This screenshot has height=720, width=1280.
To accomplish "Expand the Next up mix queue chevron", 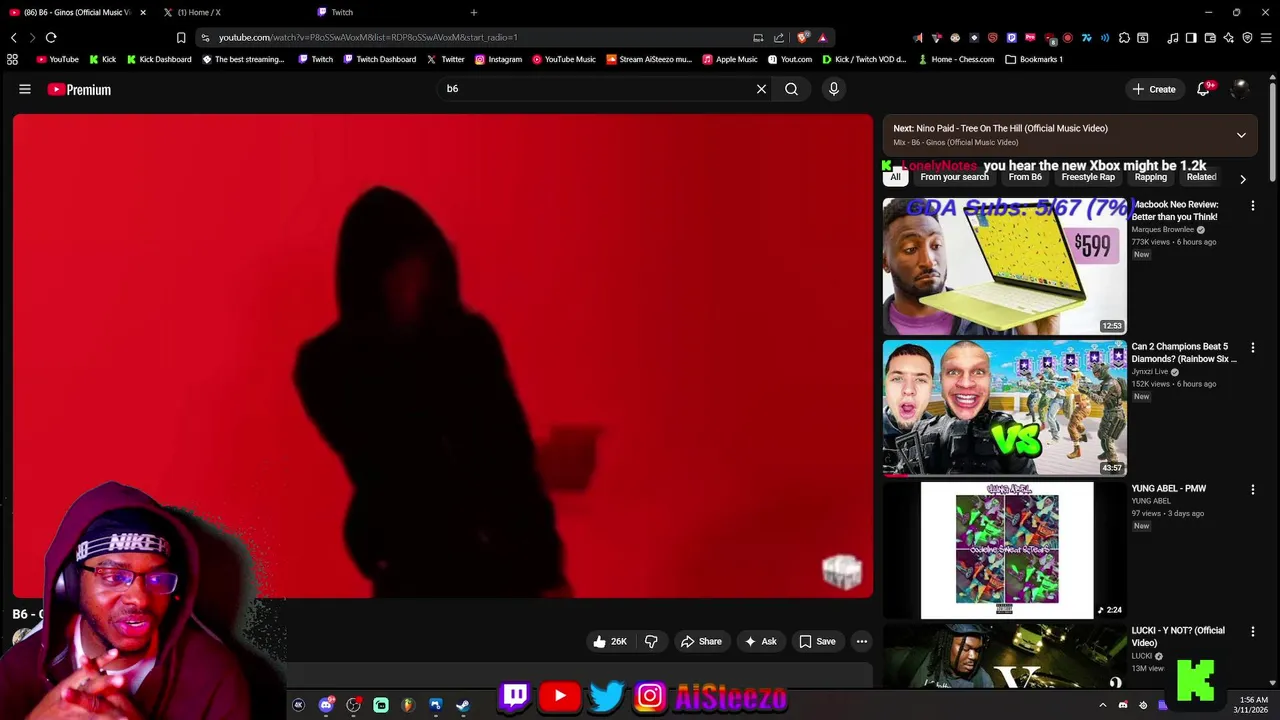I will 1241,135.
